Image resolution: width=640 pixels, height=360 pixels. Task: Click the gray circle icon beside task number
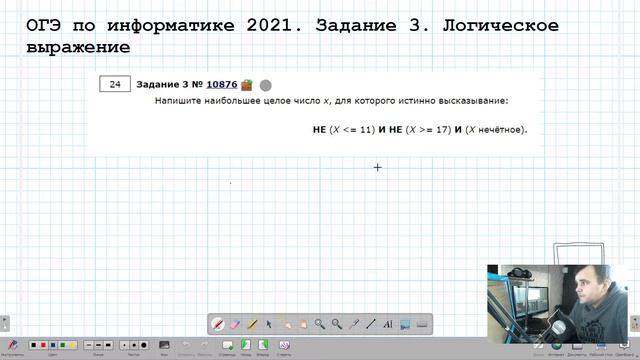(x=266, y=85)
